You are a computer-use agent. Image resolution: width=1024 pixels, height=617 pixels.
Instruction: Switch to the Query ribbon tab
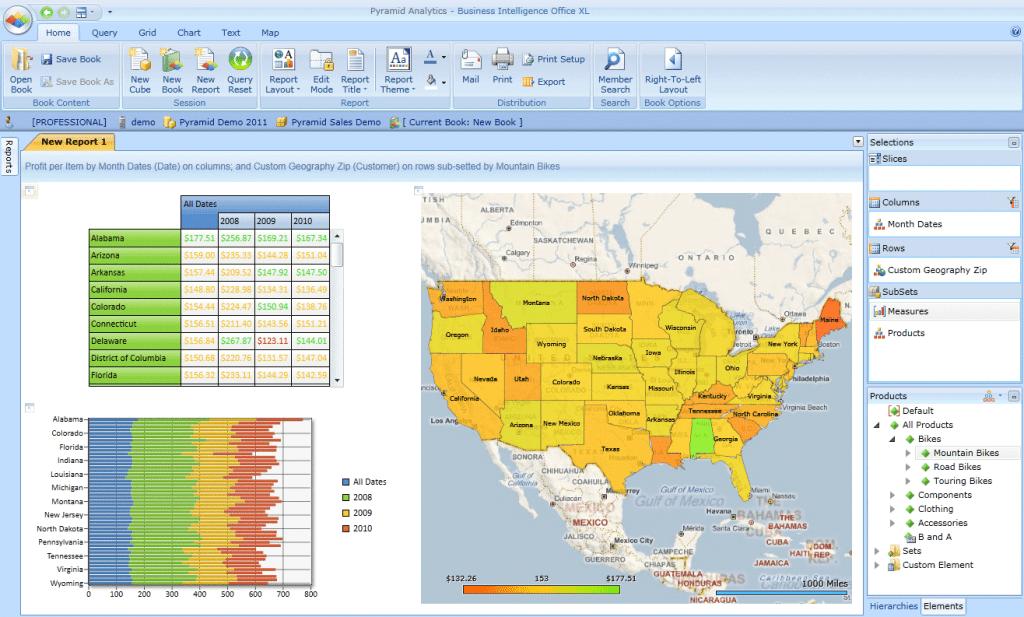(x=105, y=33)
